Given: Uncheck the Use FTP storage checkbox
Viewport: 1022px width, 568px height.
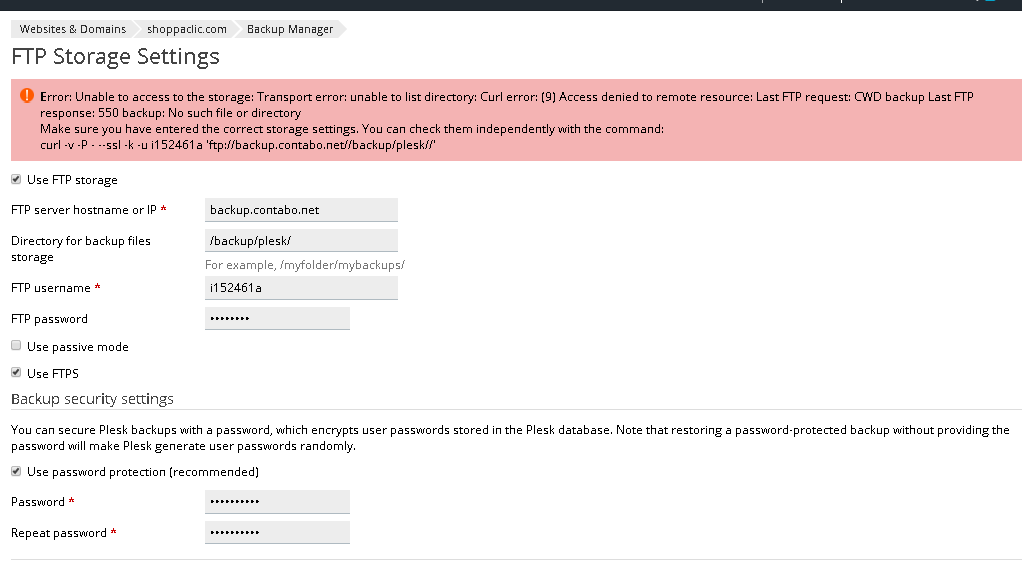Looking at the screenshot, I should click(16, 180).
